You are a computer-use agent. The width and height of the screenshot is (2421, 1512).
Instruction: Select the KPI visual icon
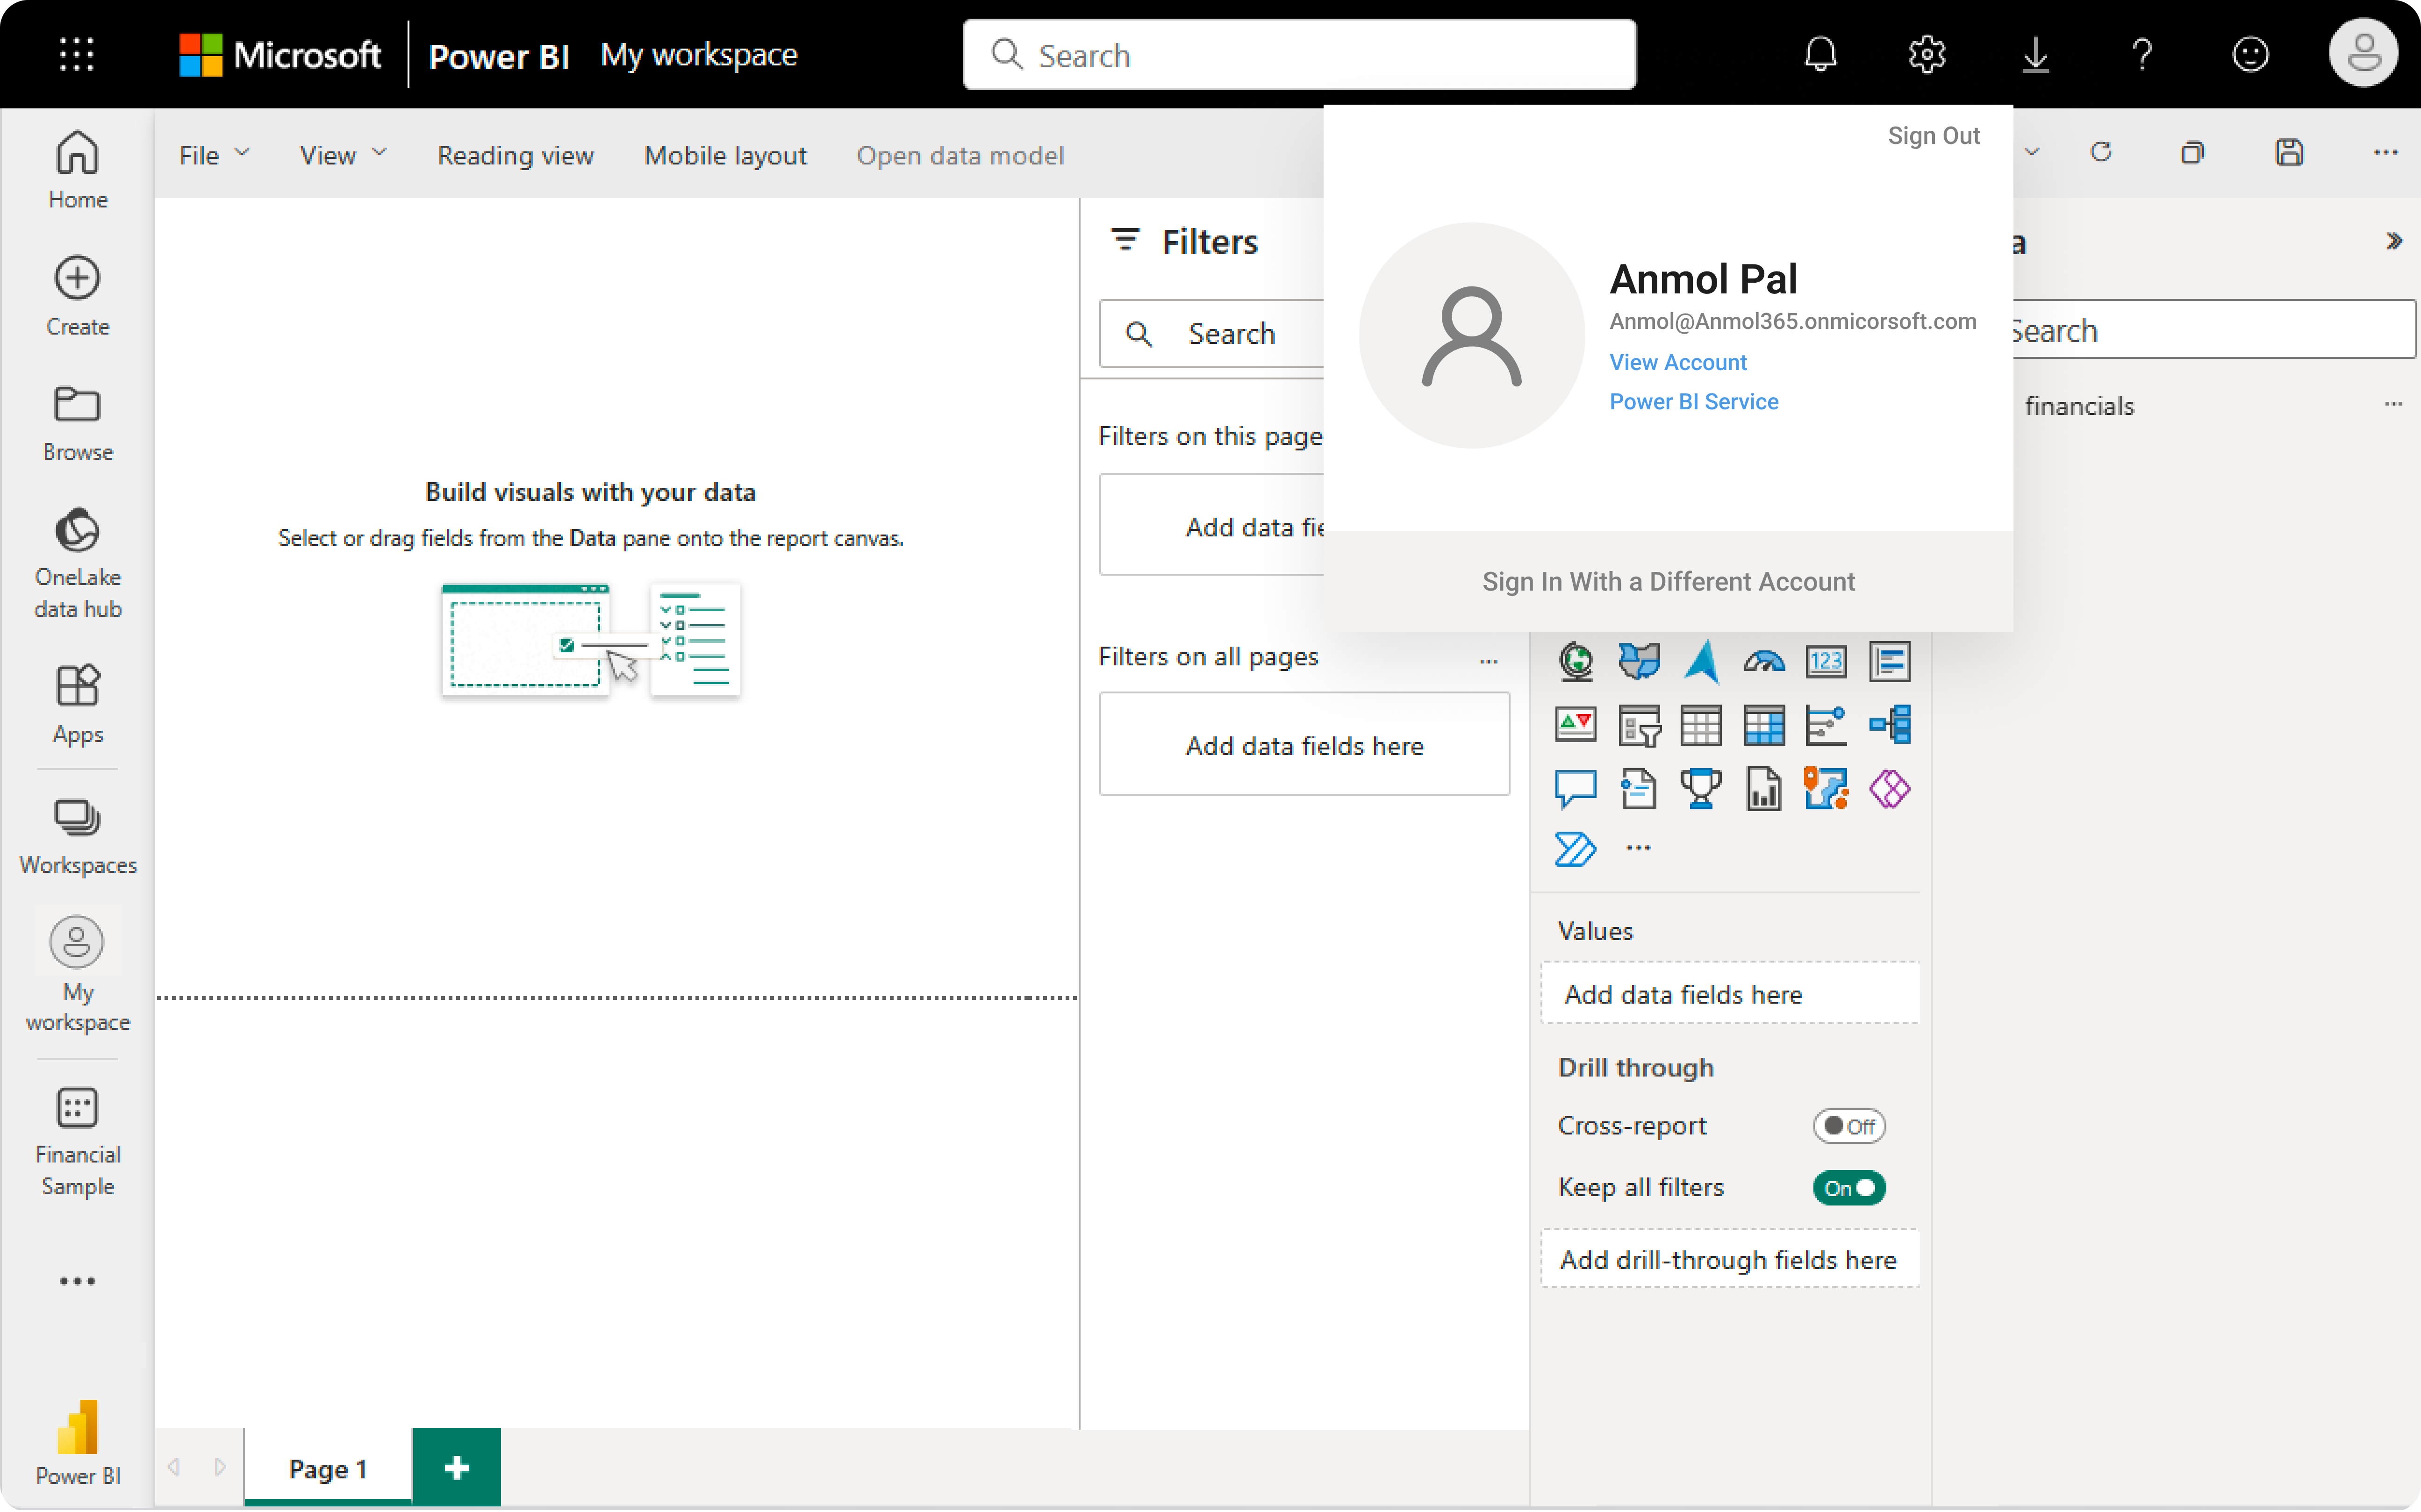1576,724
